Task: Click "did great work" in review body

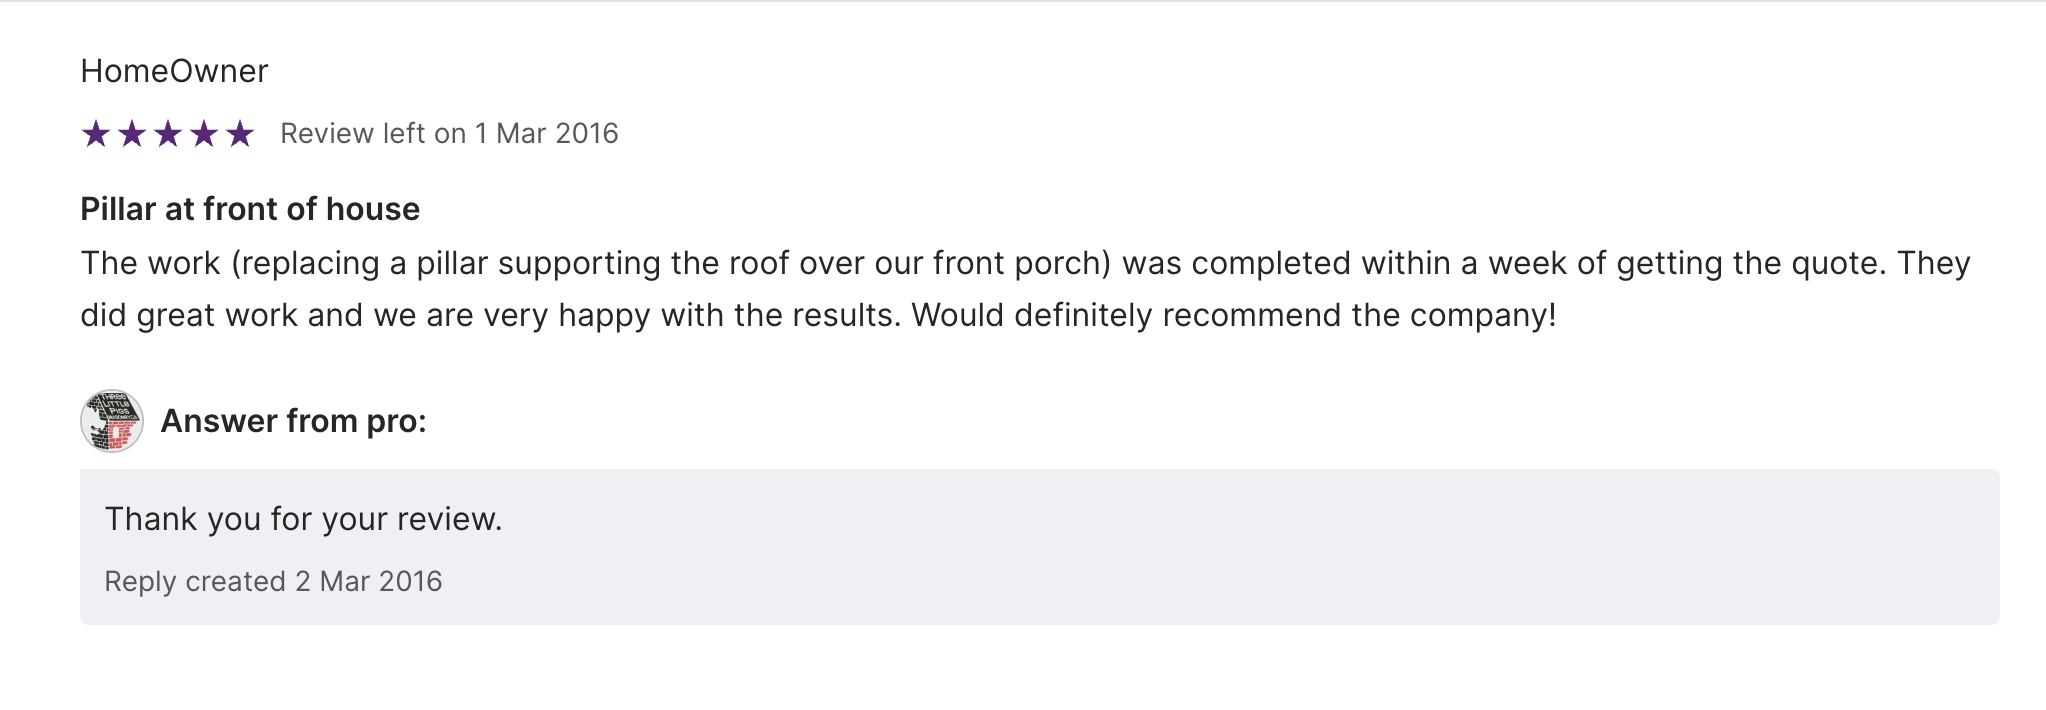Action: (x=189, y=315)
